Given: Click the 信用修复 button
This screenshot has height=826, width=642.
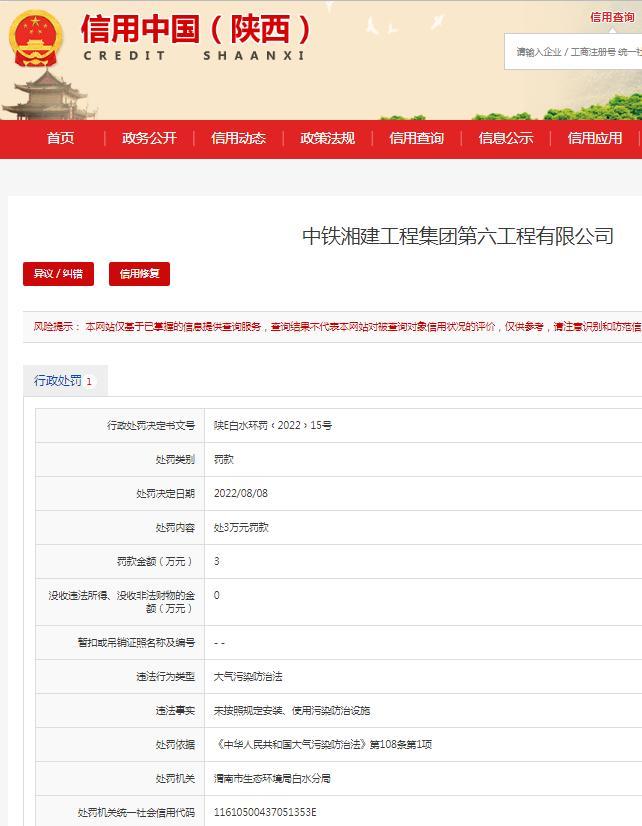Looking at the screenshot, I should point(140,274).
